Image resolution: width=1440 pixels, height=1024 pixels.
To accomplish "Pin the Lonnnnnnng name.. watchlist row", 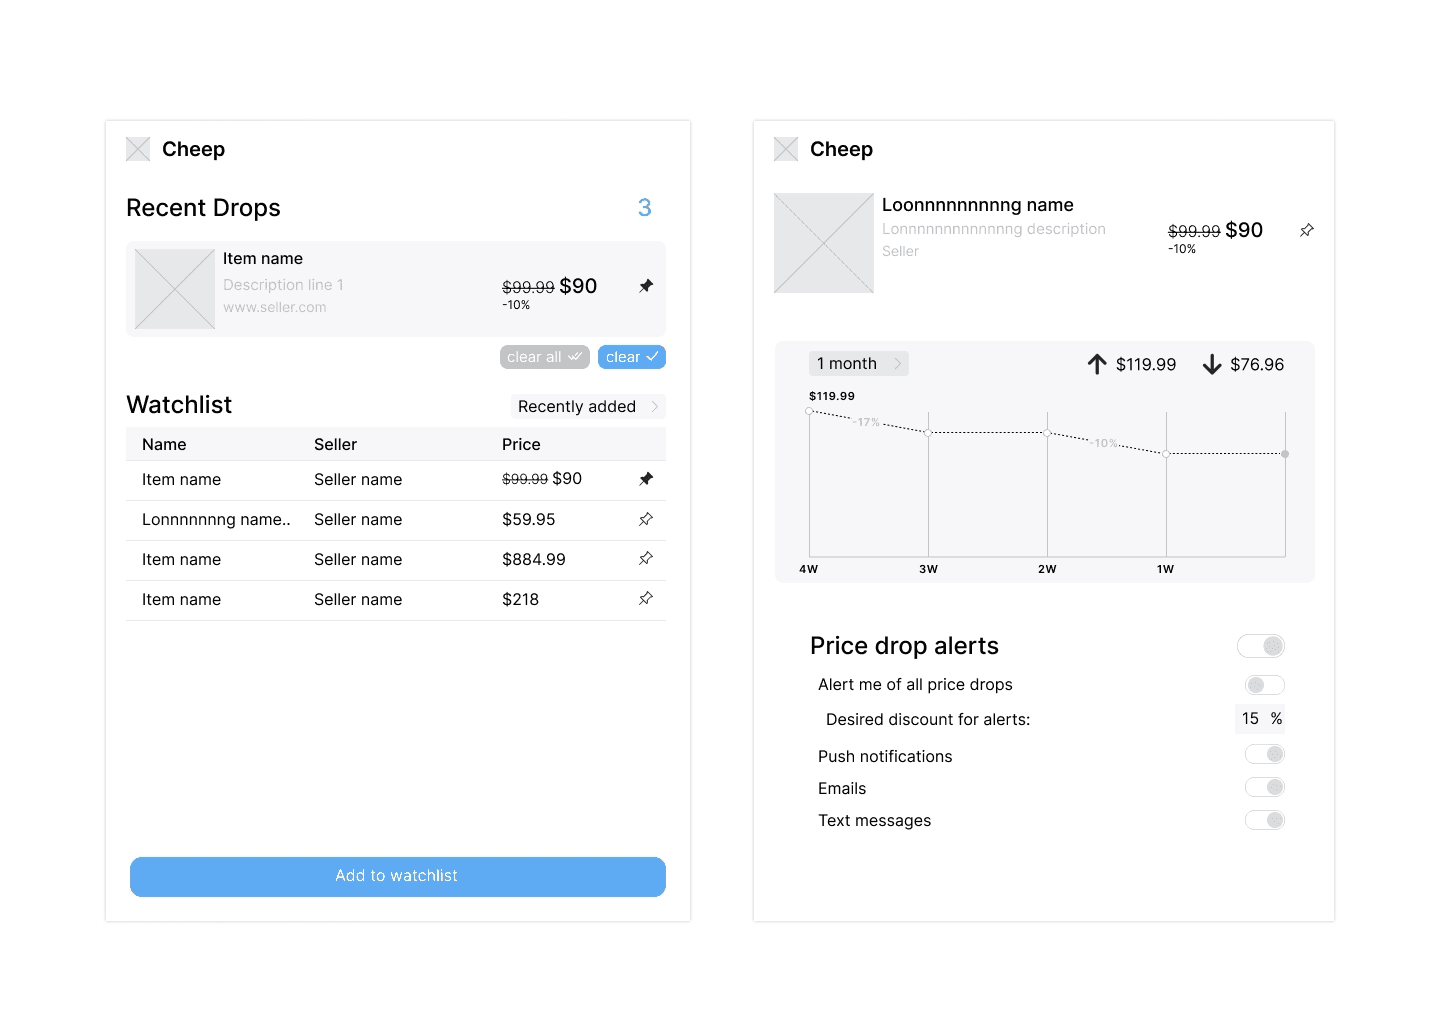I will [646, 519].
